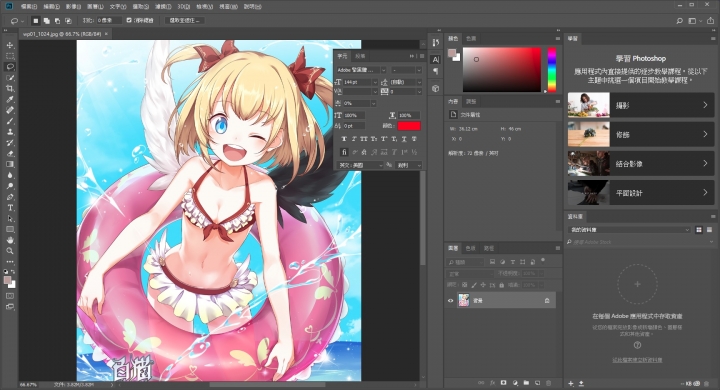The width and height of the screenshot is (720, 390).
Task: Select the Brush tool
Action: [x=10, y=121]
